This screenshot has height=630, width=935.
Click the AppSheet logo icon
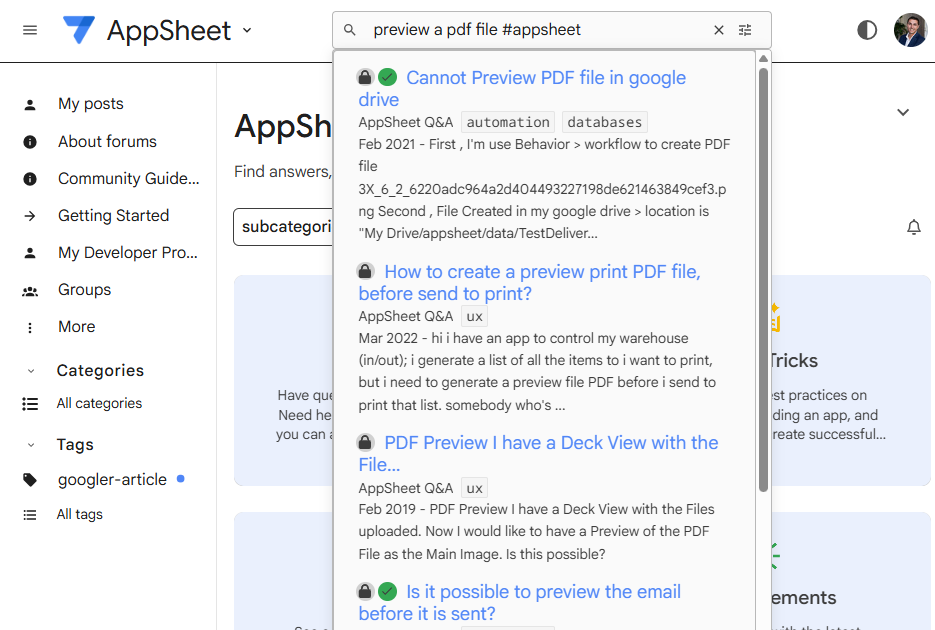(x=79, y=30)
